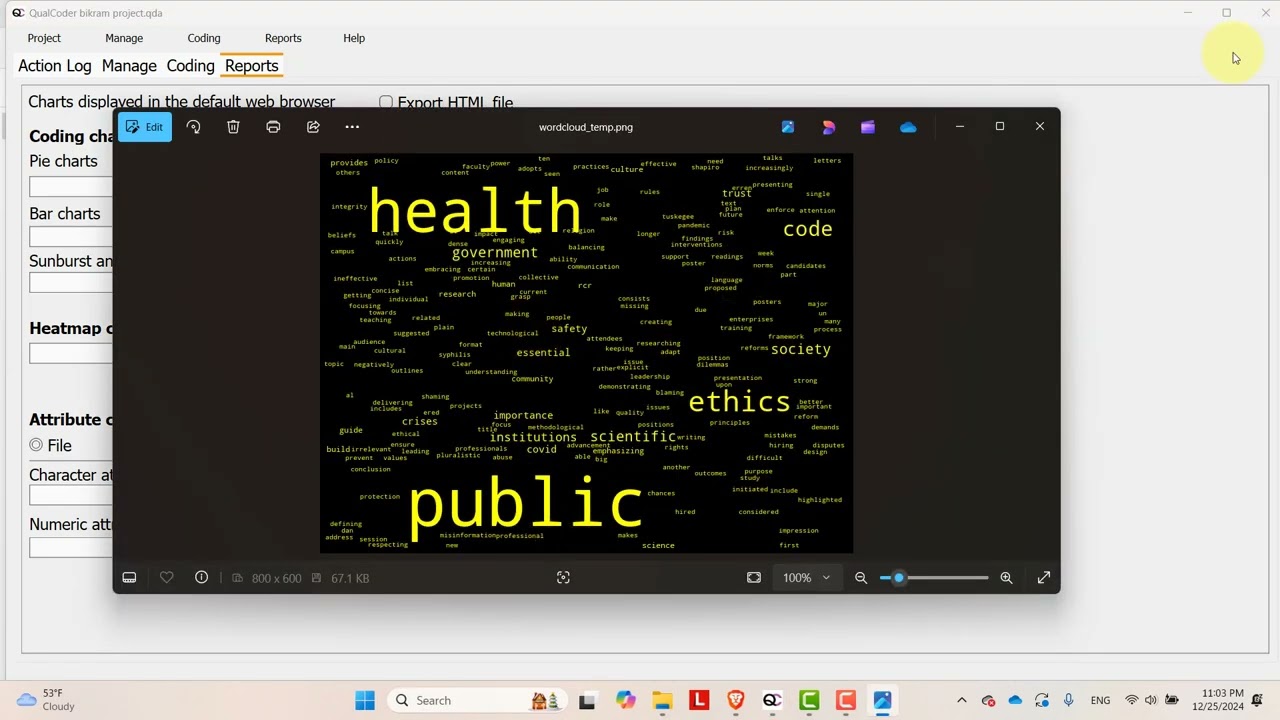Rotate the wordcloud image
The width and height of the screenshot is (1280, 720).
point(194,127)
